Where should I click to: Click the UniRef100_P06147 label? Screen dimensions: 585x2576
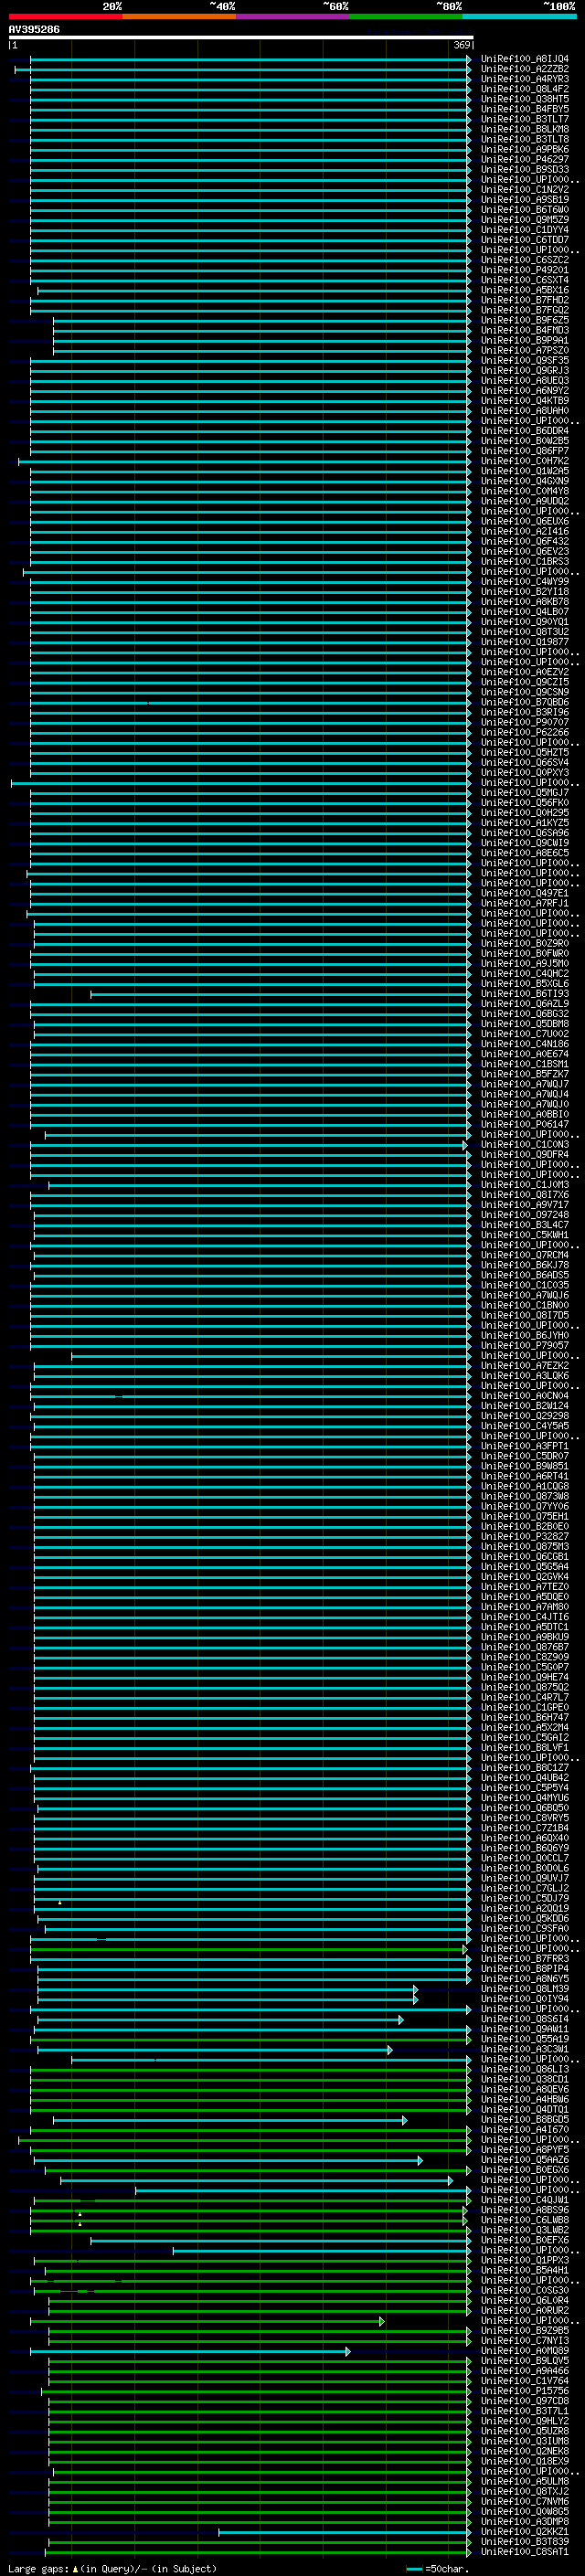(525, 1125)
